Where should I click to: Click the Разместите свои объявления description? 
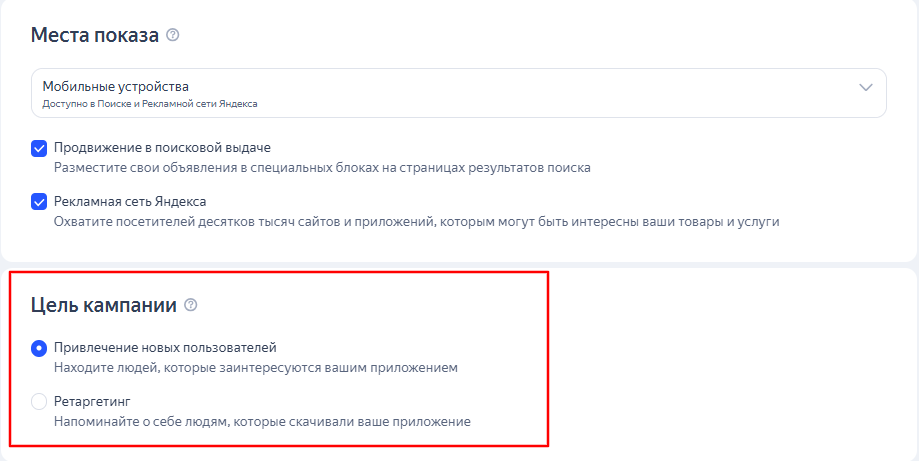point(321,168)
